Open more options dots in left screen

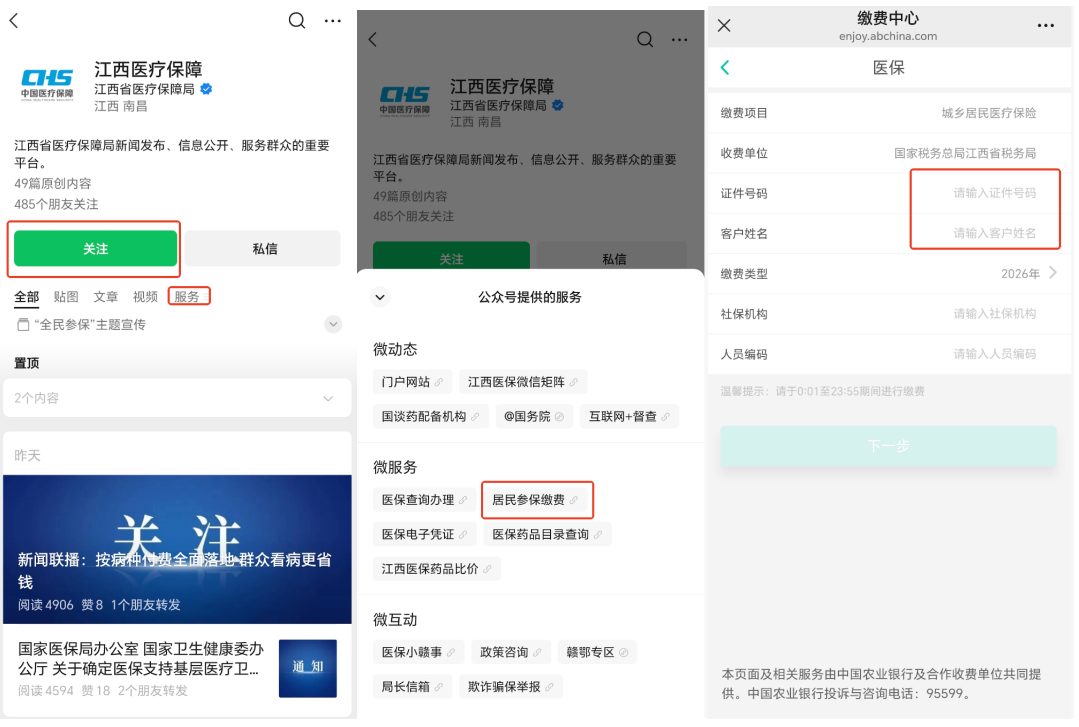coord(333,21)
